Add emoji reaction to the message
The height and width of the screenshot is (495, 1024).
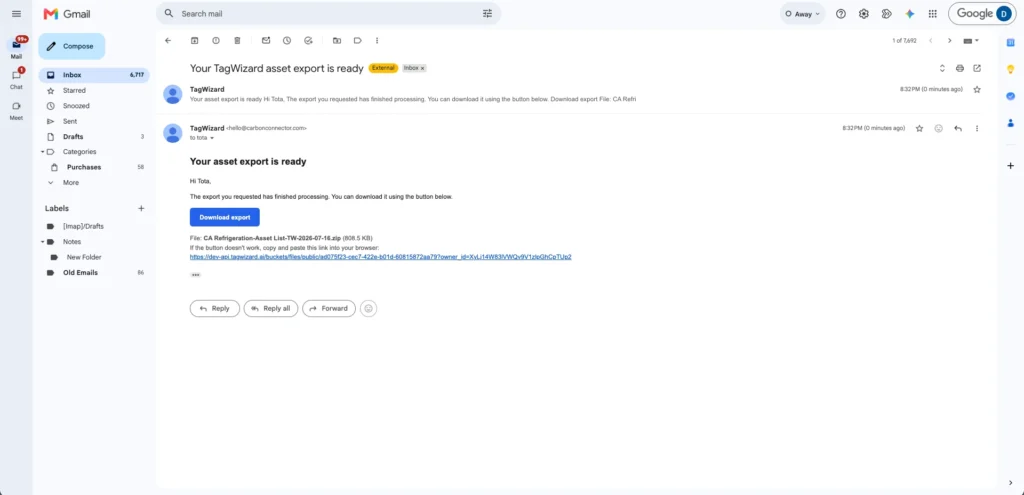tap(938, 128)
